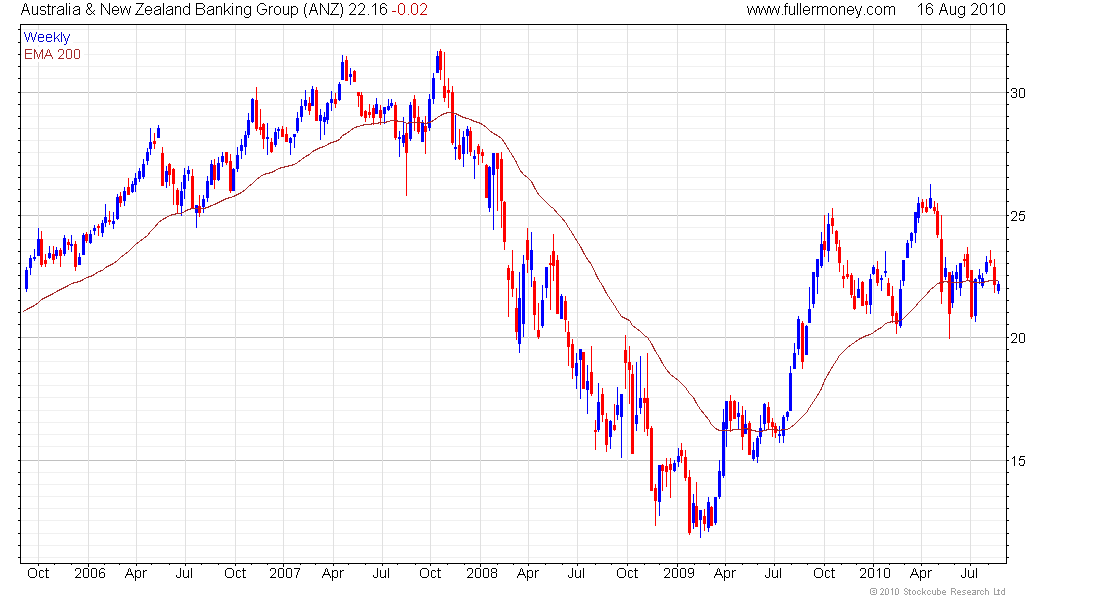Click the 'Apr' label following 2007
Screen dimensions: 1100x600
pyautogui.click(x=333, y=573)
